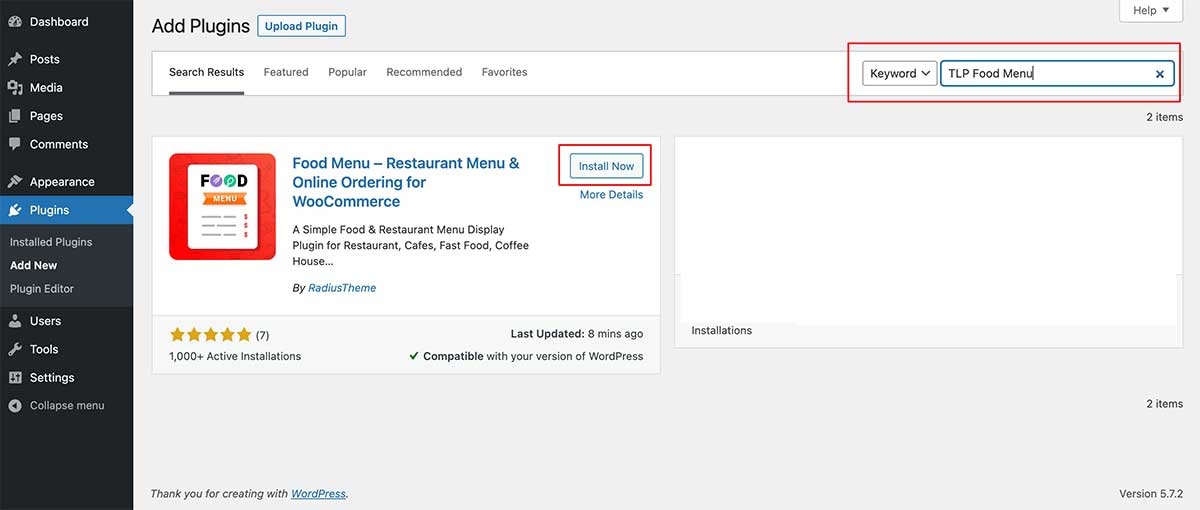Click the five-star rating stars

point(211,334)
